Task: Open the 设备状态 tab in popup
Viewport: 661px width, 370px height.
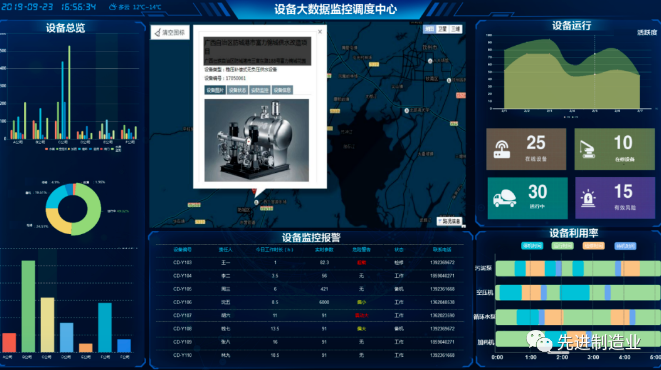Action: (237, 90)
